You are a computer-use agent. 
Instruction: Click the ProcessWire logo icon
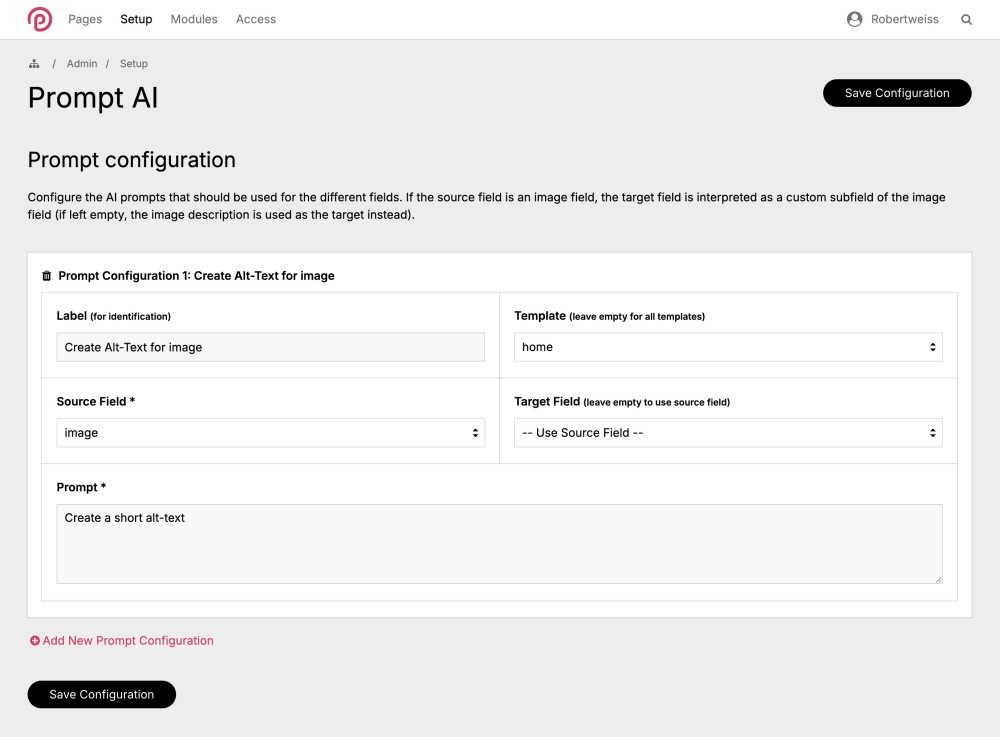tap(40, 19)
